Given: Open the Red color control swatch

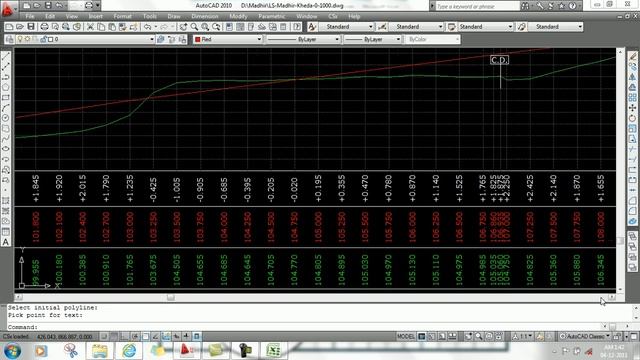Looking at the screenshot, I should coord(198,39).
